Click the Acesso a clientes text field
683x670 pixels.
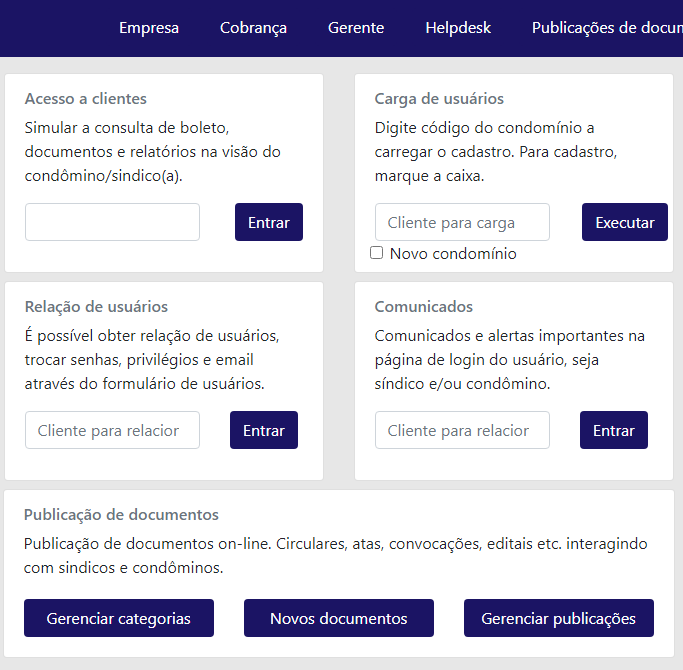(112, 222)
